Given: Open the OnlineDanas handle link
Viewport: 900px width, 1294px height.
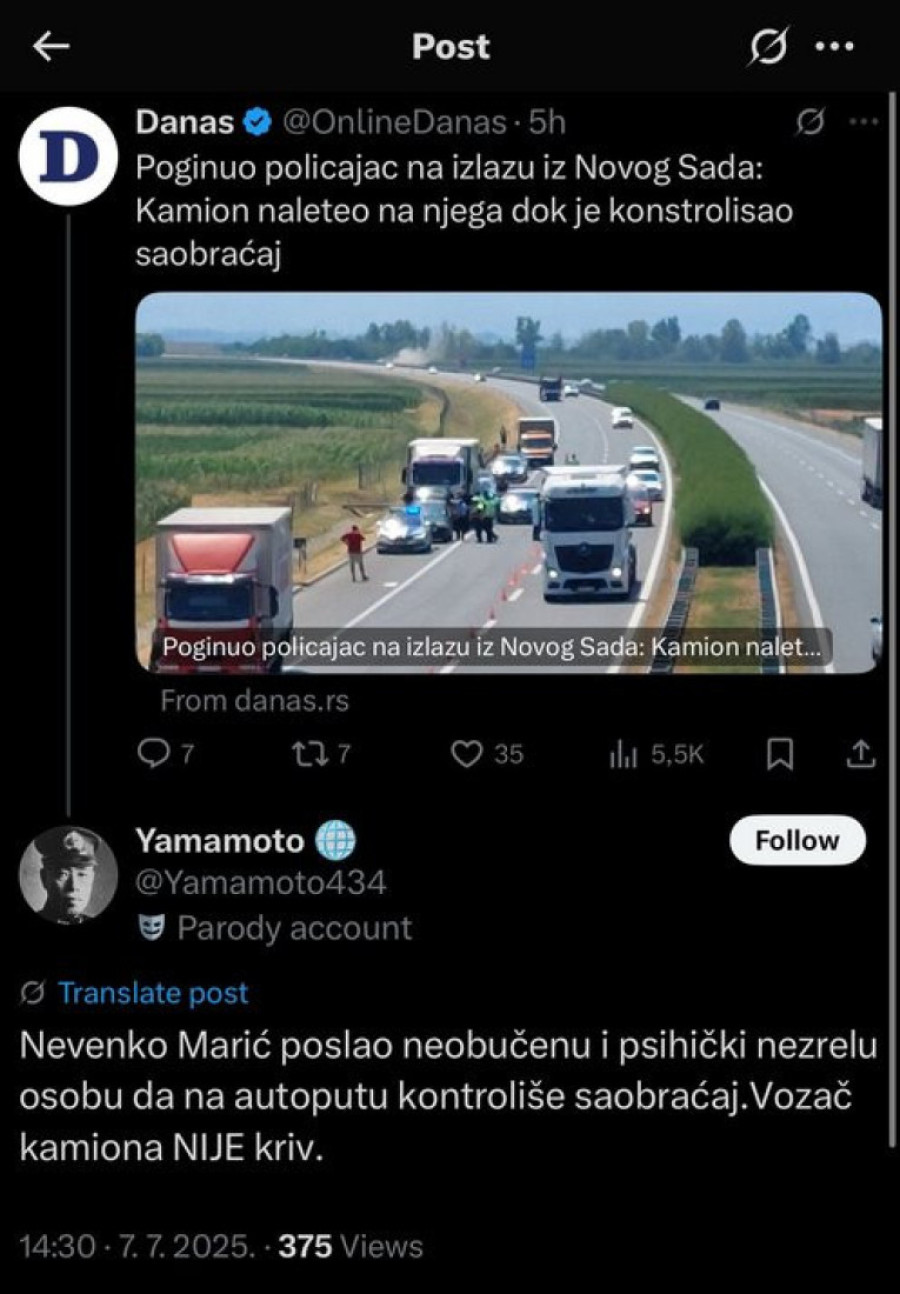Looking at the screenshot, I should 395,122.
